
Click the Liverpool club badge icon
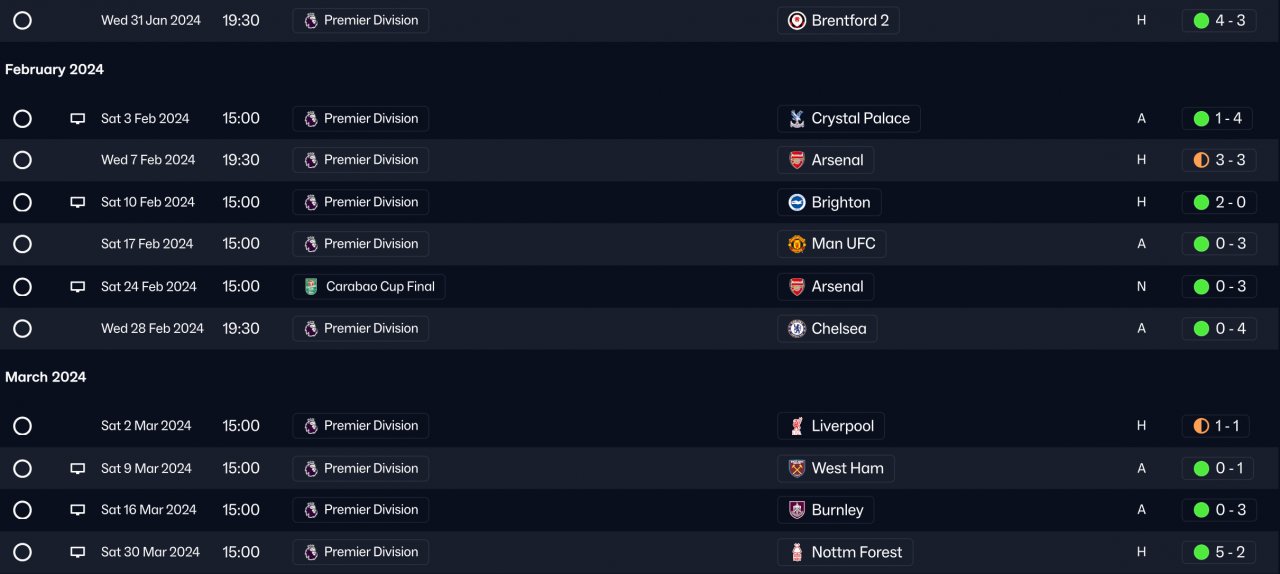[797, 426]
